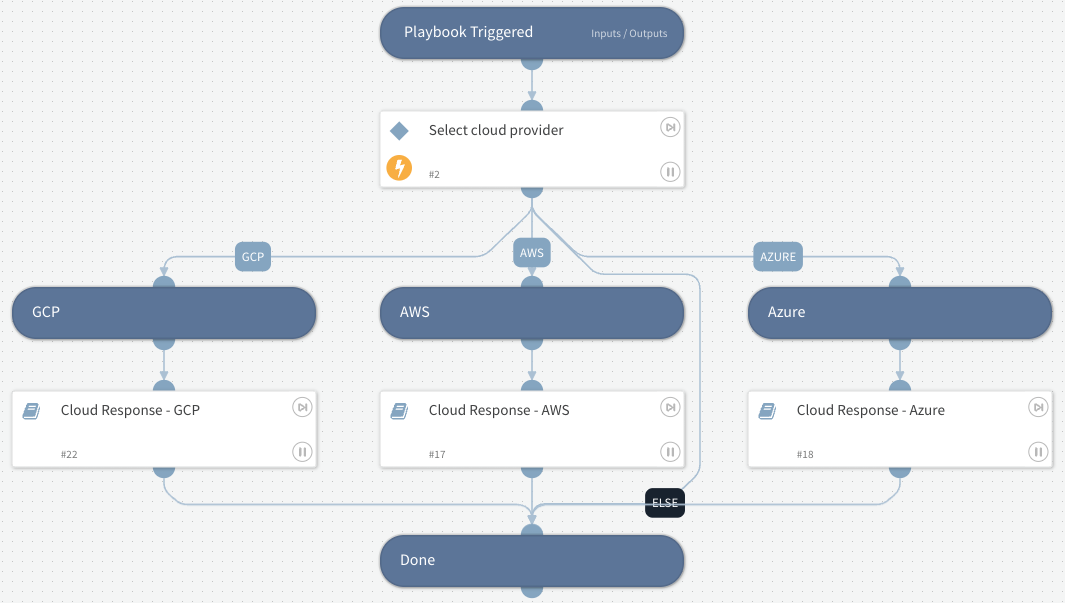Open the Cloud Response - AWS title
The width and height of the screenshot is (1065, 603).
click(x=499, y=410)
